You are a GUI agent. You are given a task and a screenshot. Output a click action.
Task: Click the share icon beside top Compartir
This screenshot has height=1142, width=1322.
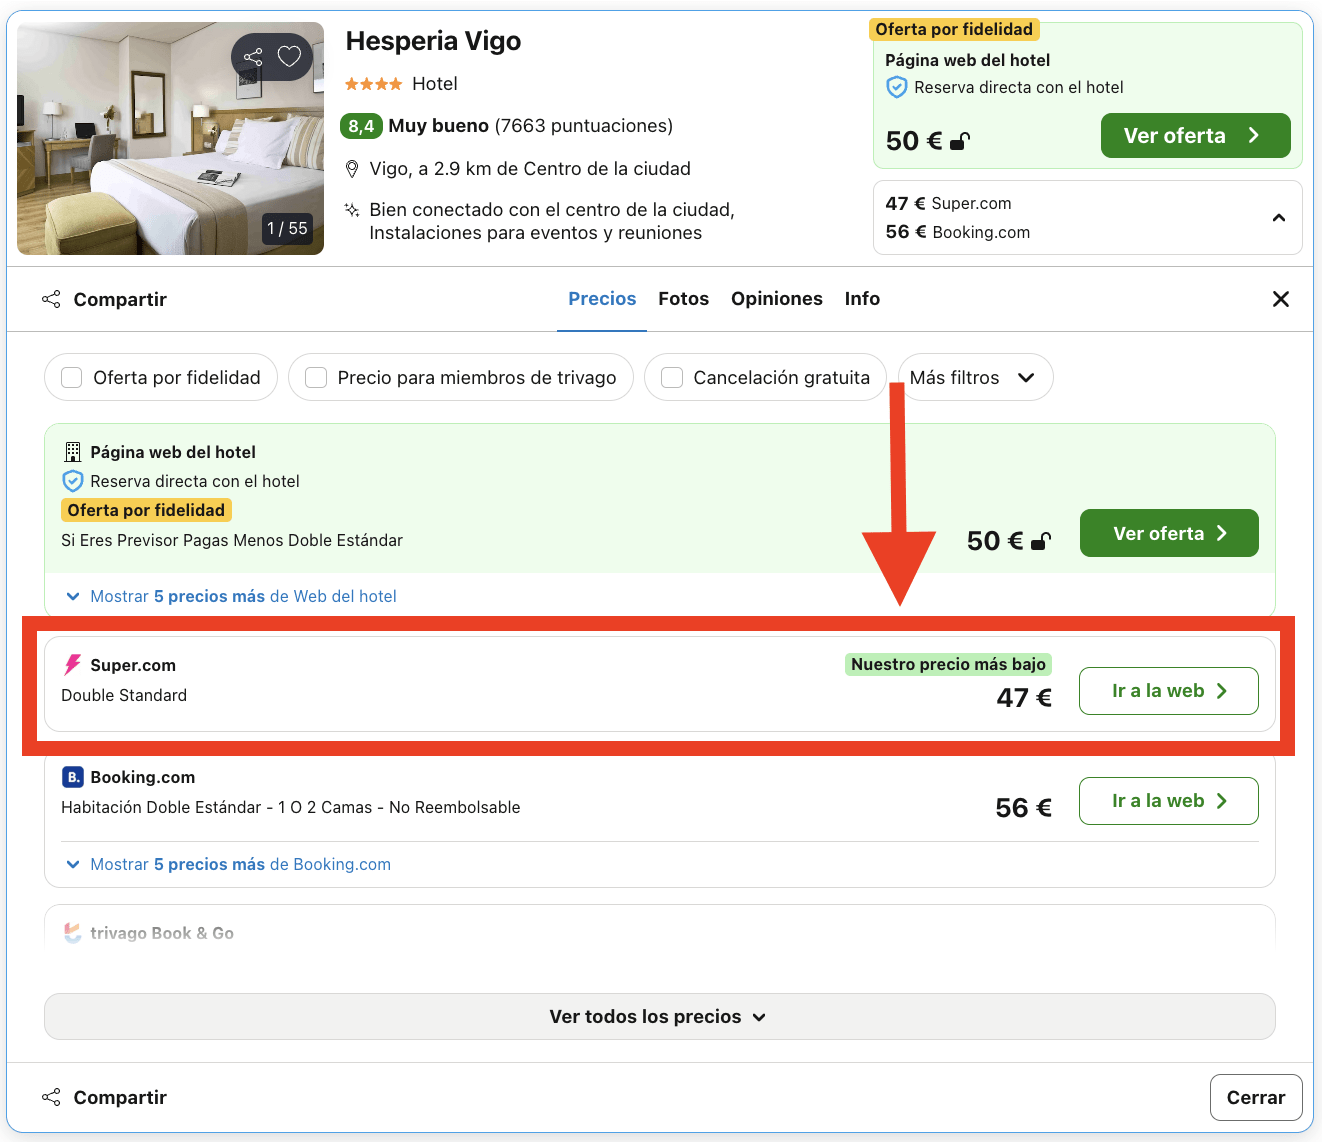click(x=51, y=299)
